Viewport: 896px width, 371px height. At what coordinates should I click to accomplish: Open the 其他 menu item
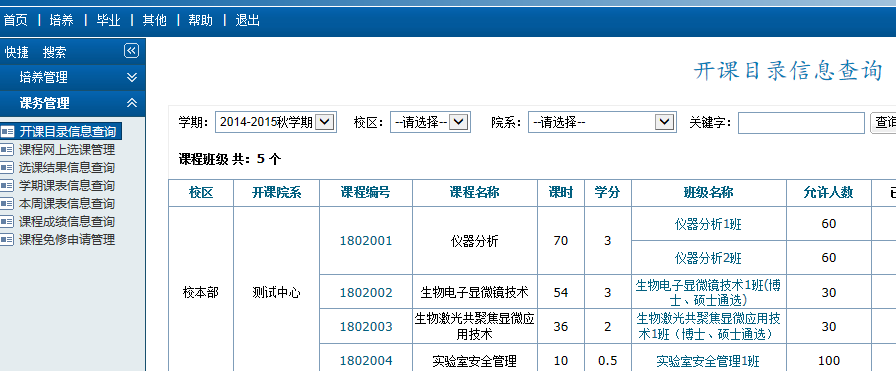point(155,21)
